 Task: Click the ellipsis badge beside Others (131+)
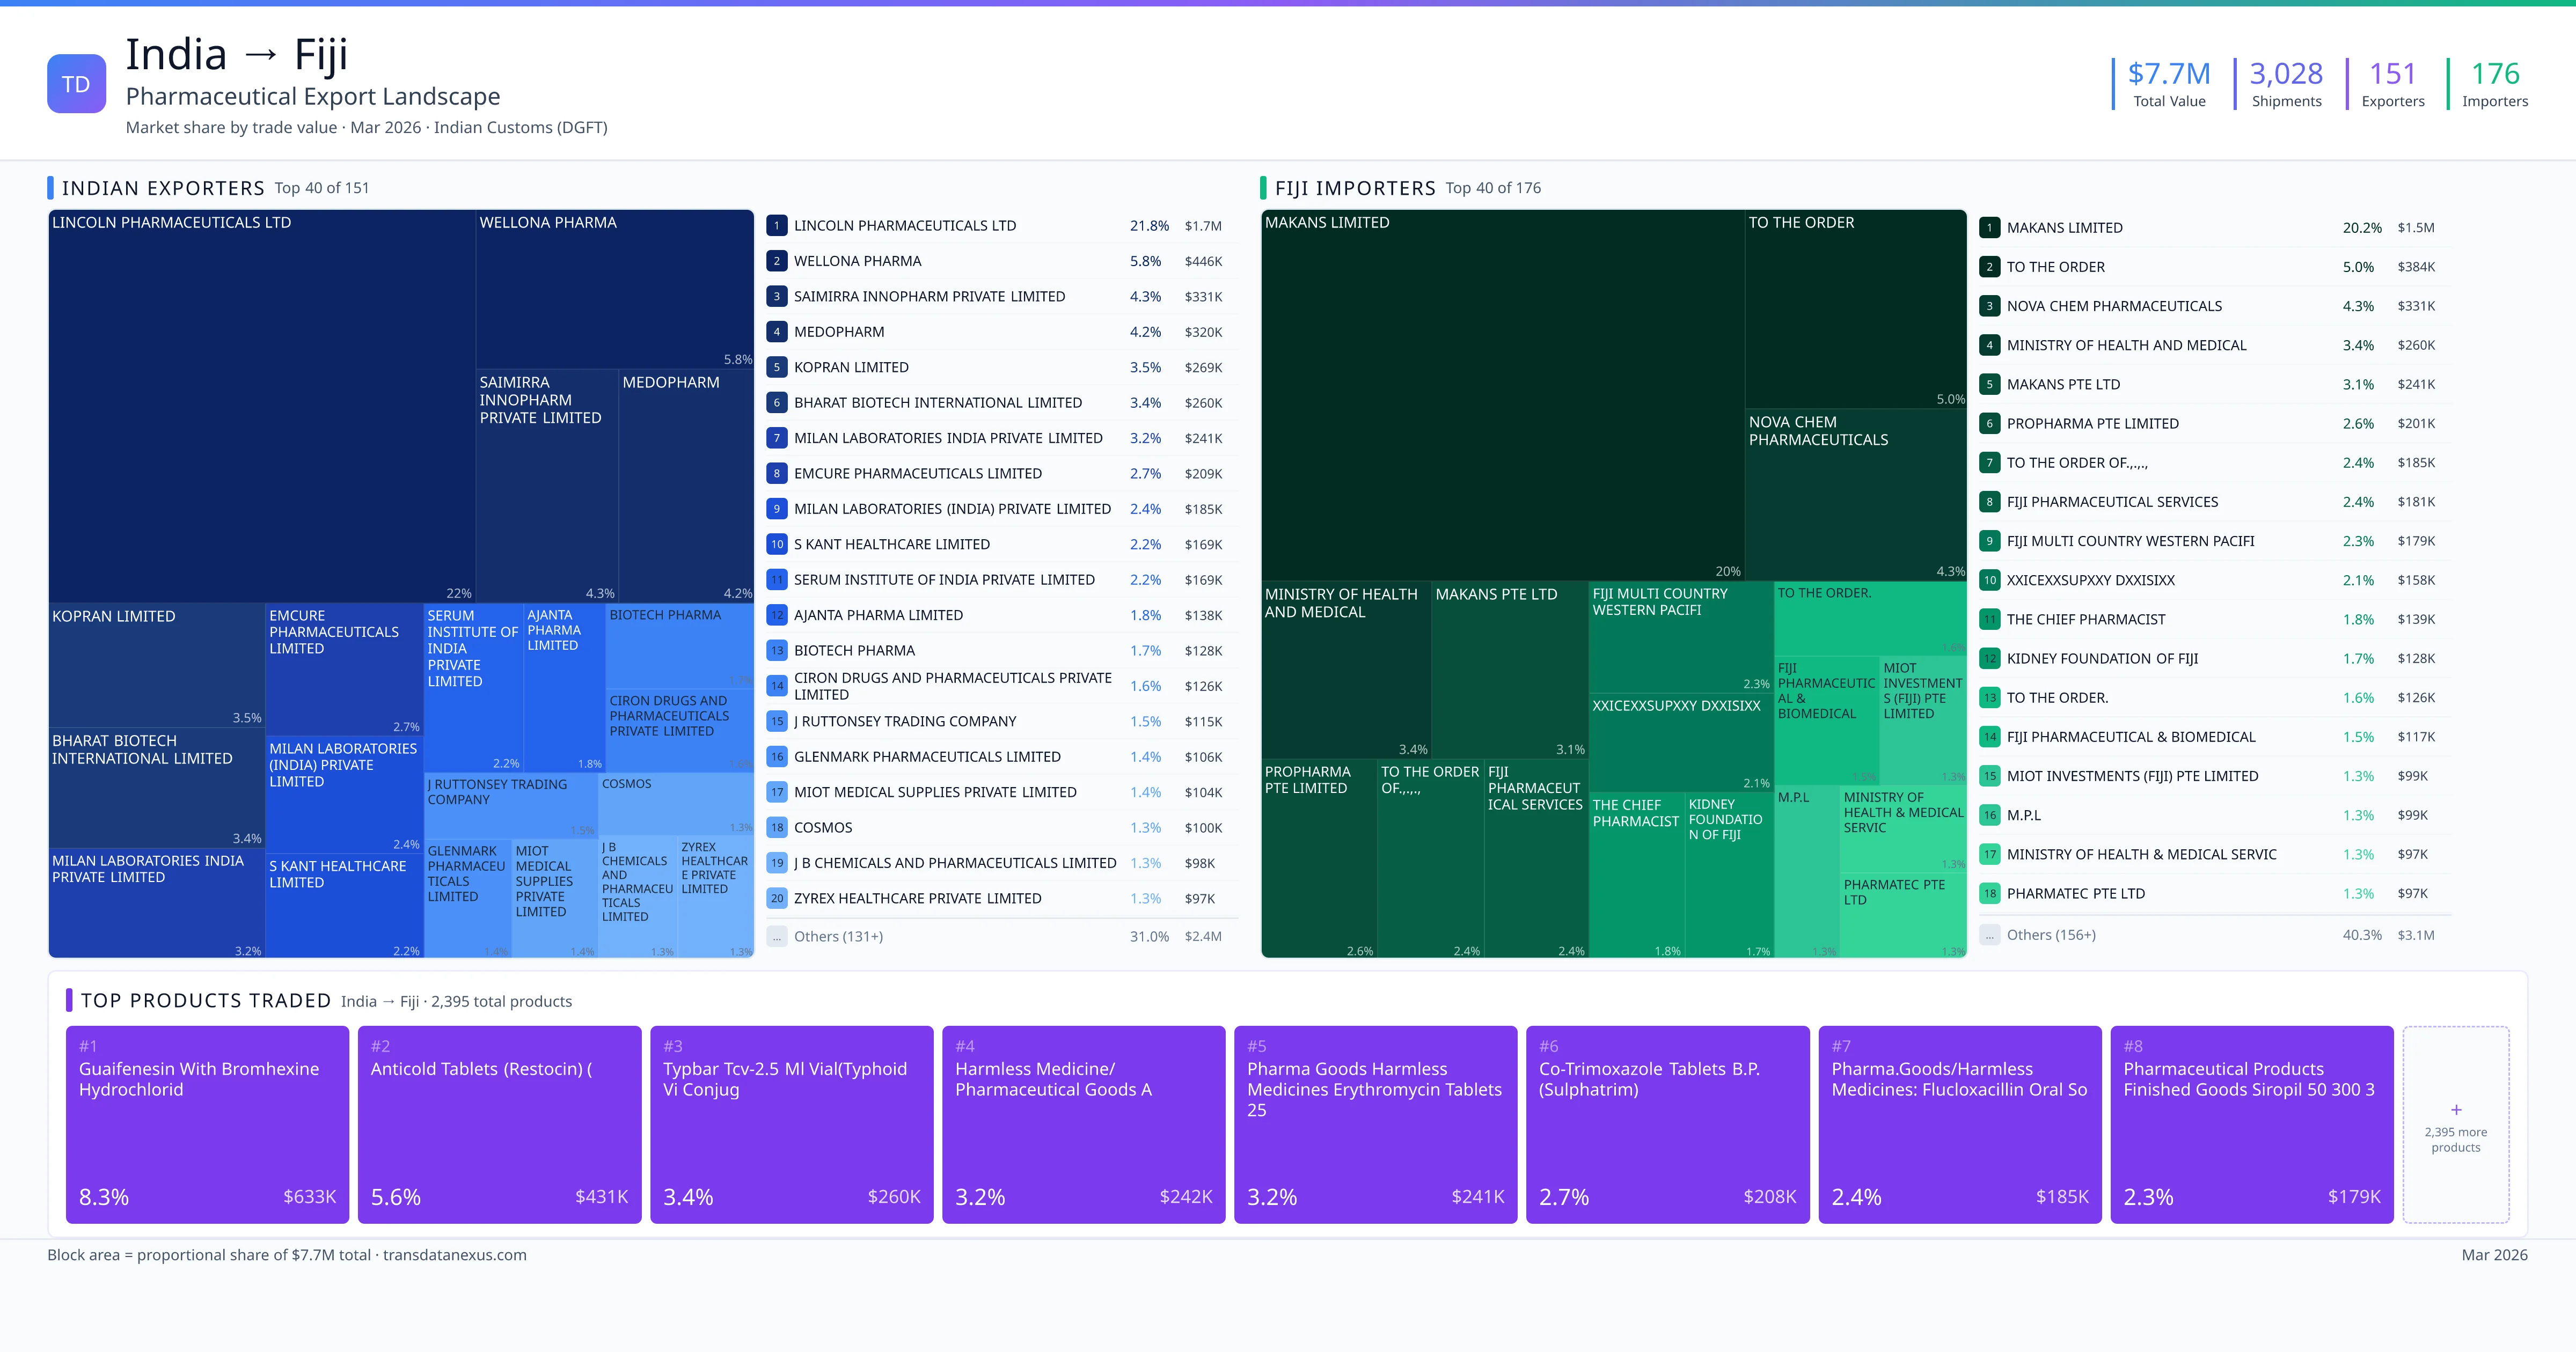click(776, 937)
